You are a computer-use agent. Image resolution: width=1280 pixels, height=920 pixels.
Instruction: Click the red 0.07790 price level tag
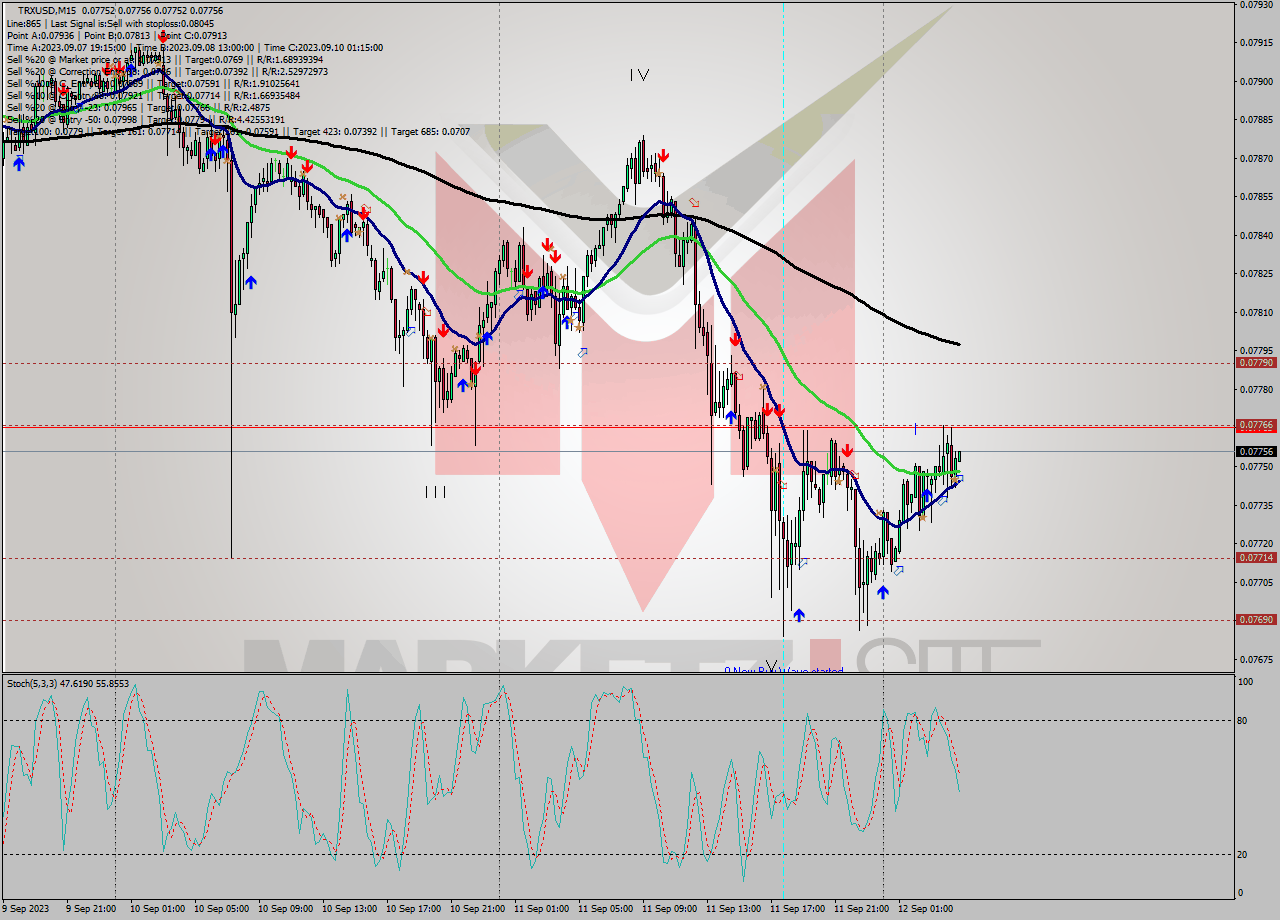(1257, 363)
